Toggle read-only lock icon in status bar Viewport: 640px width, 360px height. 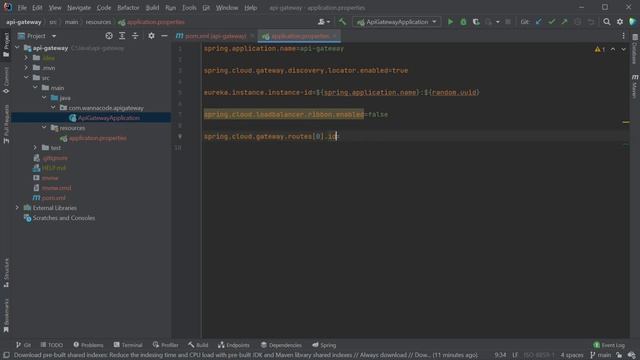[619, 355]
